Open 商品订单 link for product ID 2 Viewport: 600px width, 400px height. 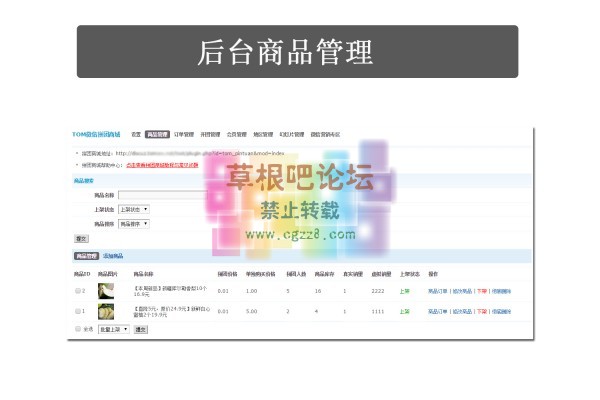pos(437,291)
